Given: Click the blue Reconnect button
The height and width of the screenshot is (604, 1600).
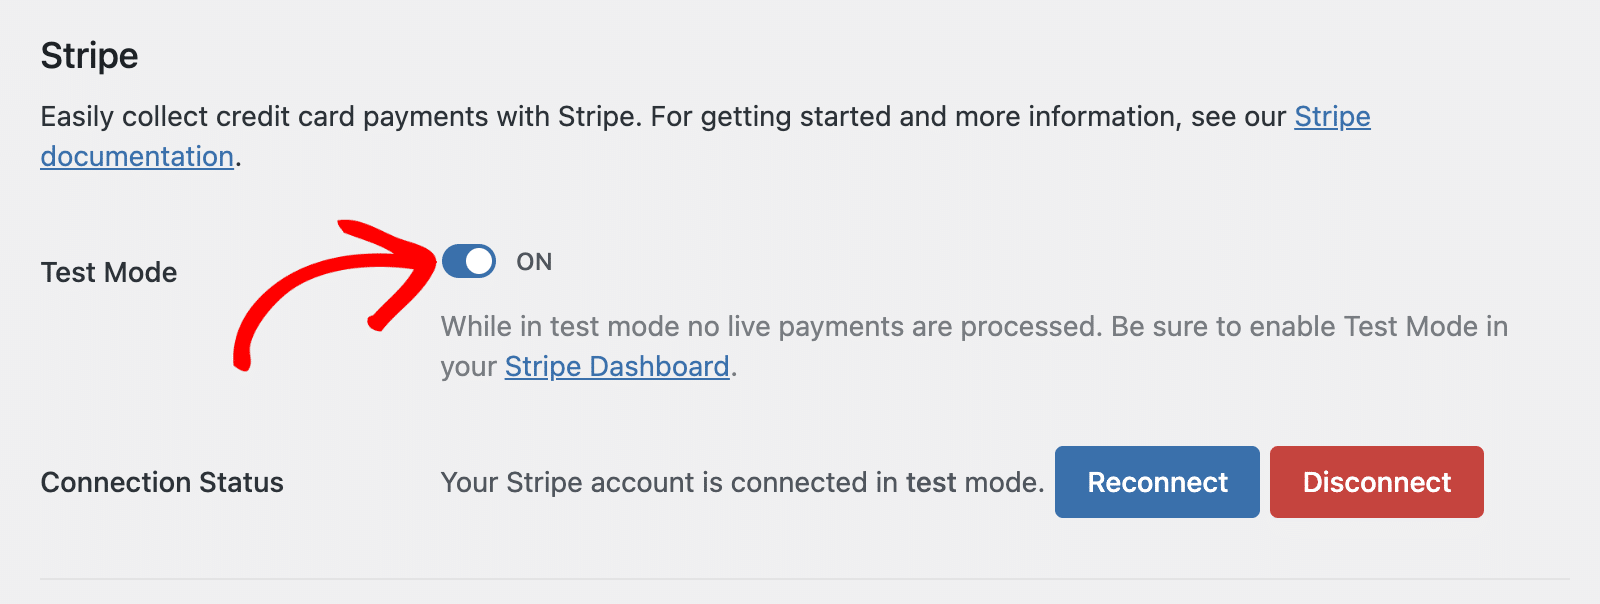Looking at the screenshot, I should [x=1157, y=482].
